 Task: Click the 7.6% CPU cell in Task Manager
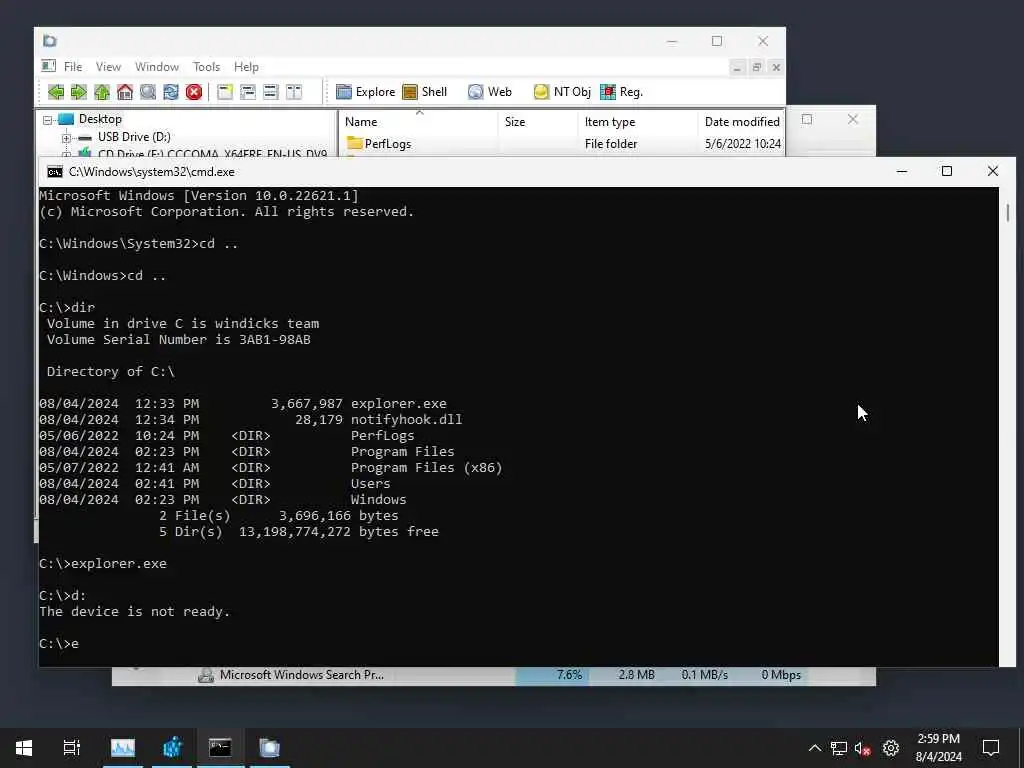[x=552, y=675]
